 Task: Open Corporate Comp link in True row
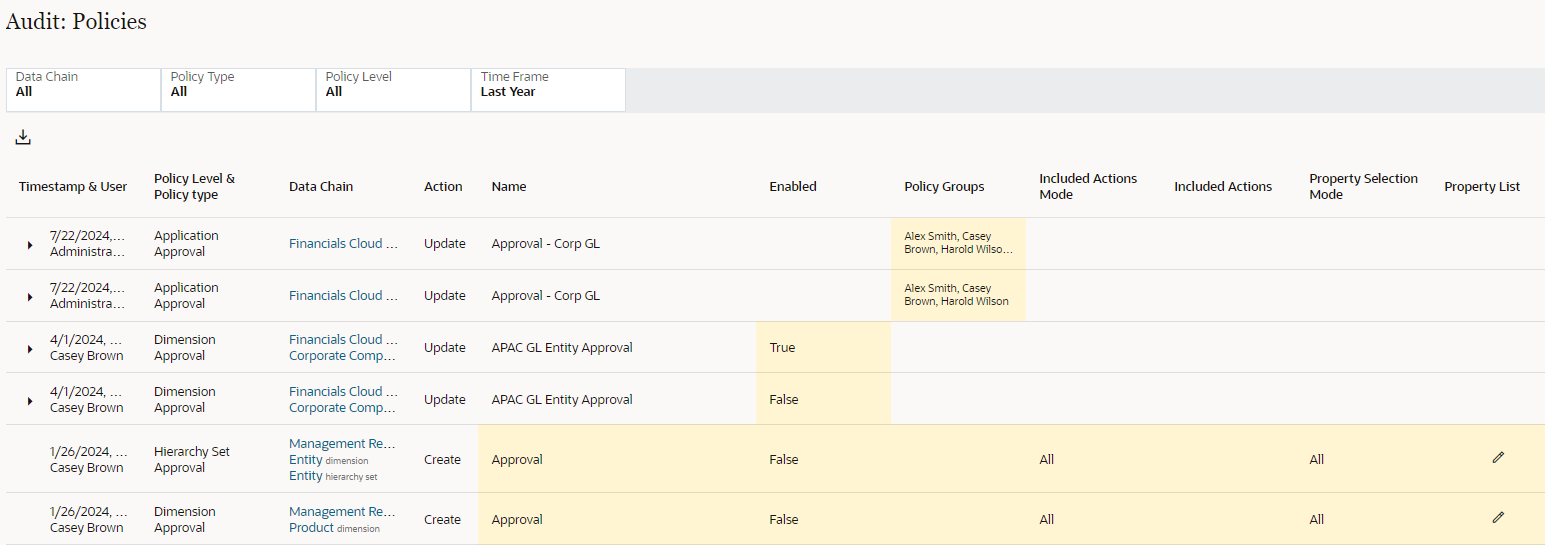pos(343,355)
